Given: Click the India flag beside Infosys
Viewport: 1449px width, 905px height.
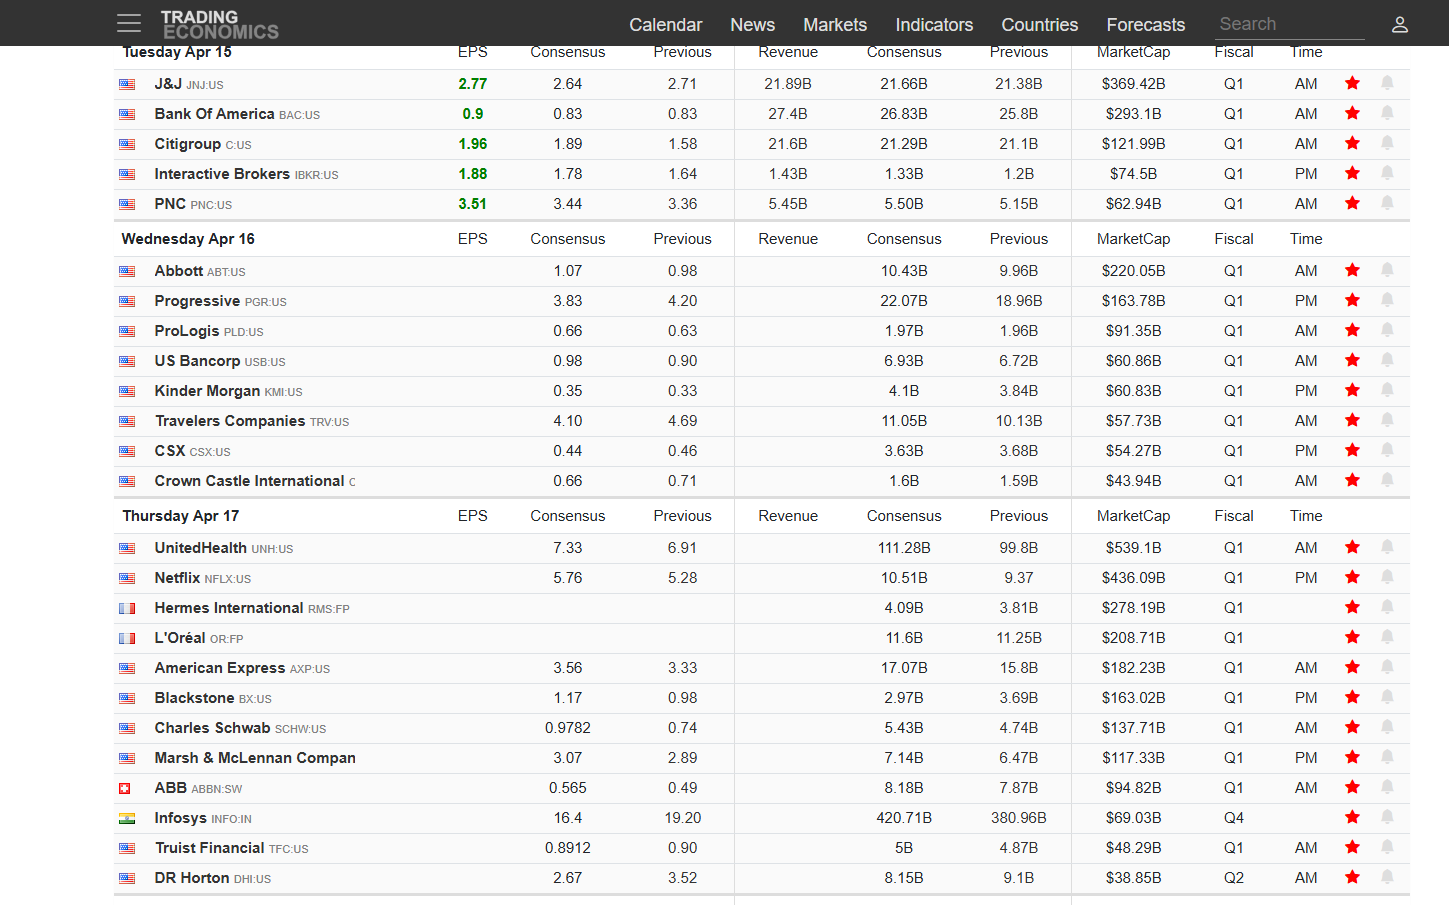Looking at the screenshot, I should pyautogui.click(x=127, y=819).
